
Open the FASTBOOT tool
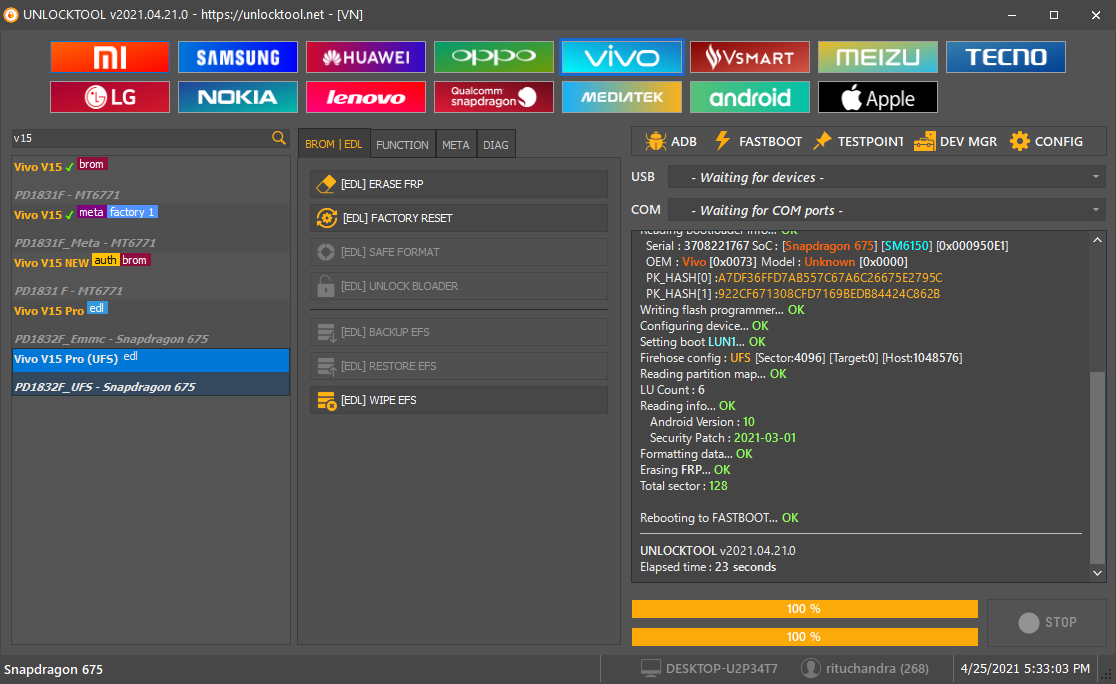[758, 142]
